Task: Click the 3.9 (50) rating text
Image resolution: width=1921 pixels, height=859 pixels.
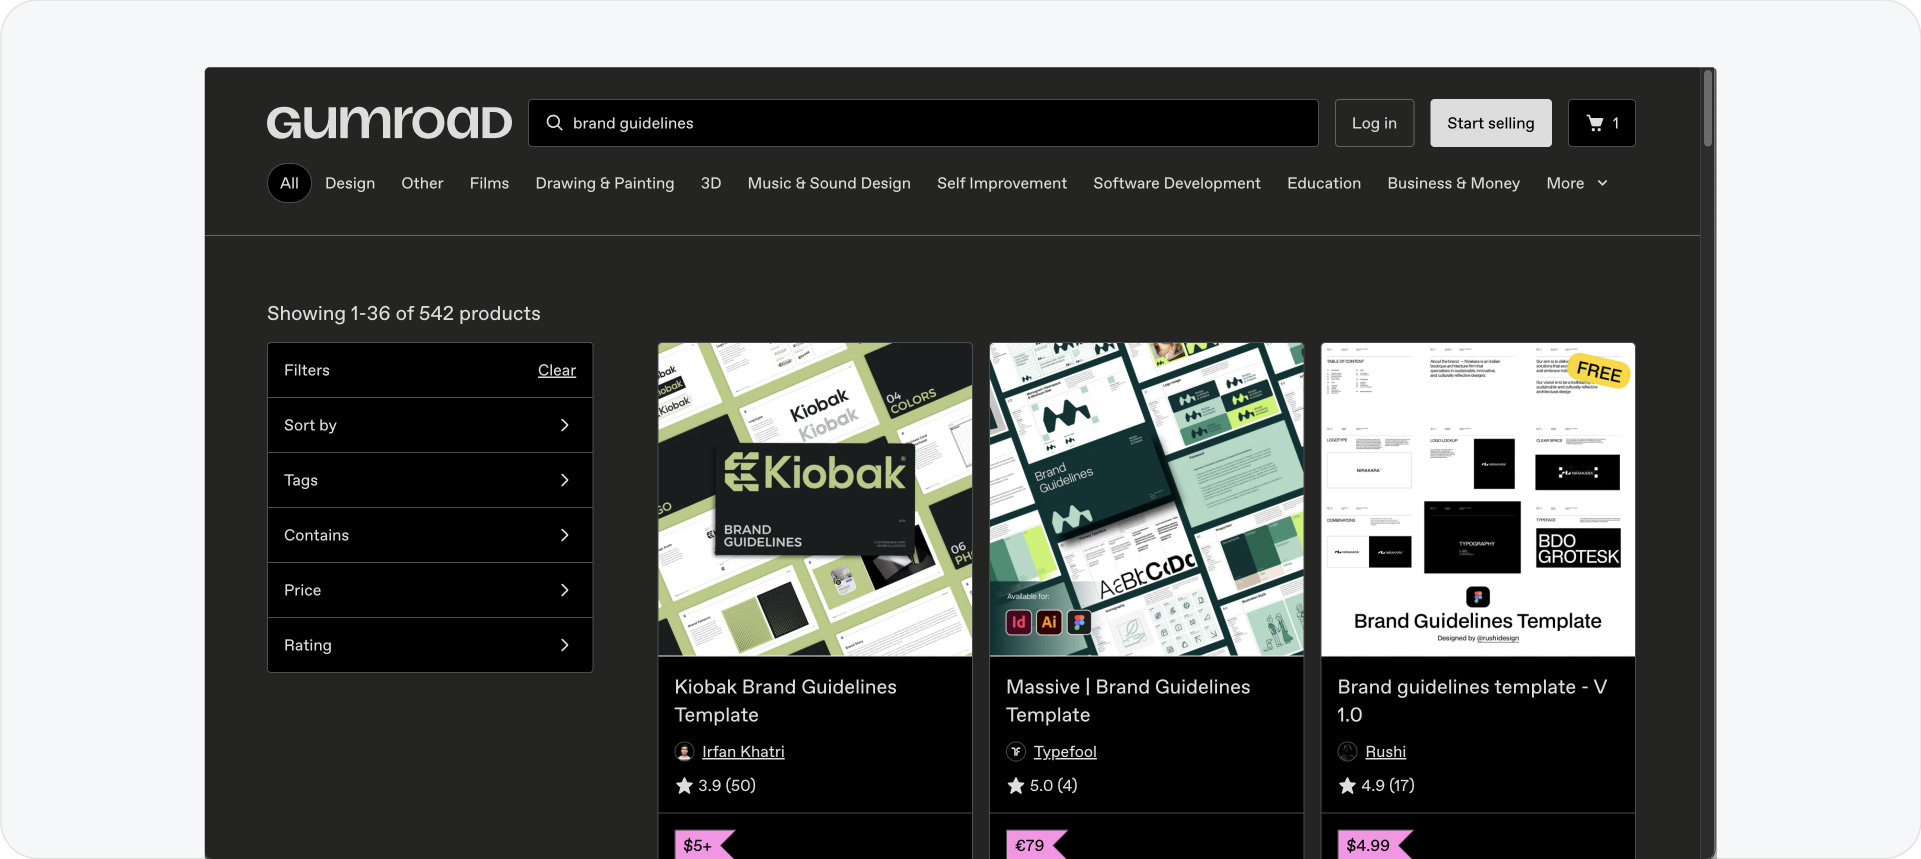Action: click(727, 786)
